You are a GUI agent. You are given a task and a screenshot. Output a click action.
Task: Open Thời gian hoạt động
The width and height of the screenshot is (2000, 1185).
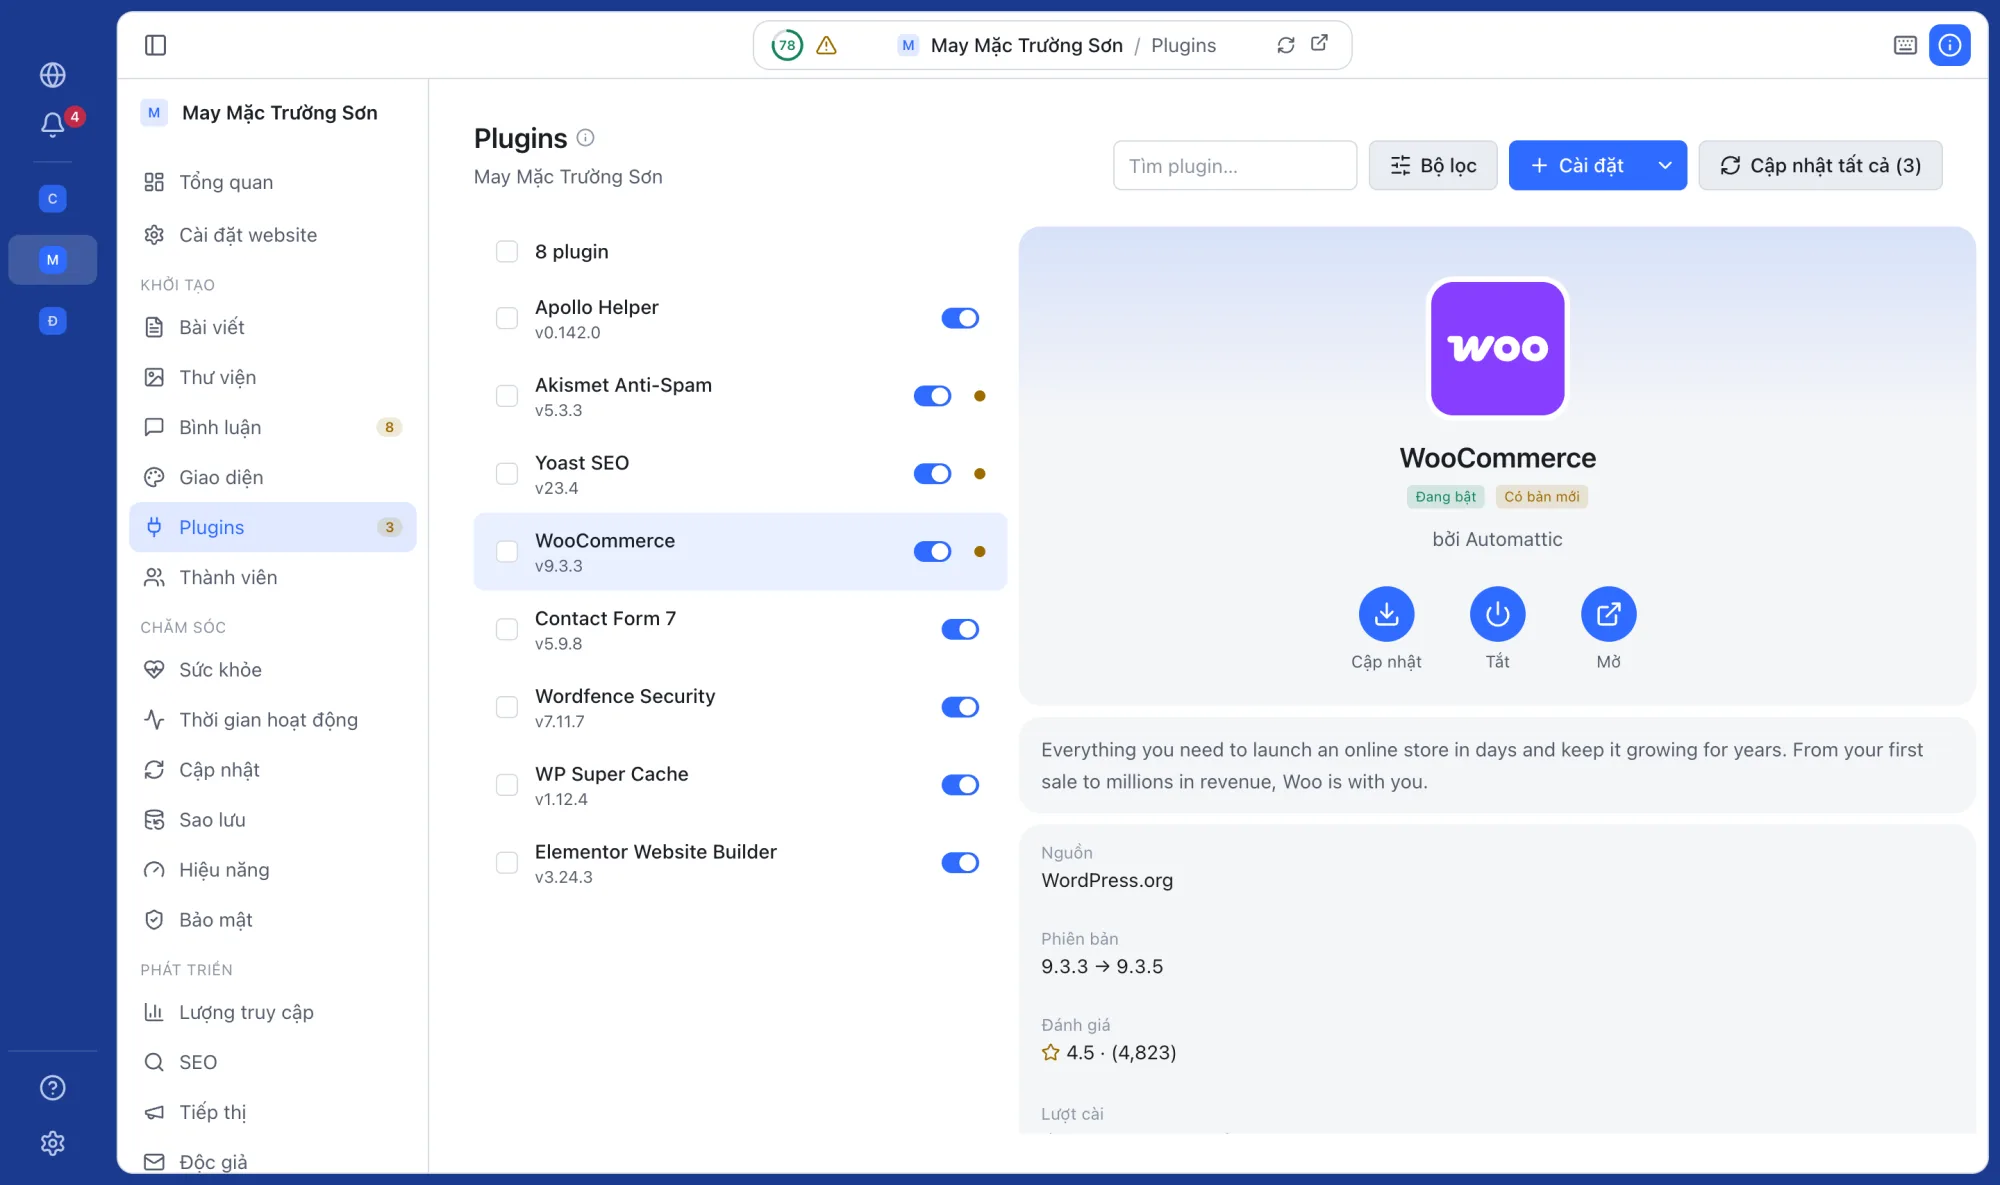click(x=272, y=720)
